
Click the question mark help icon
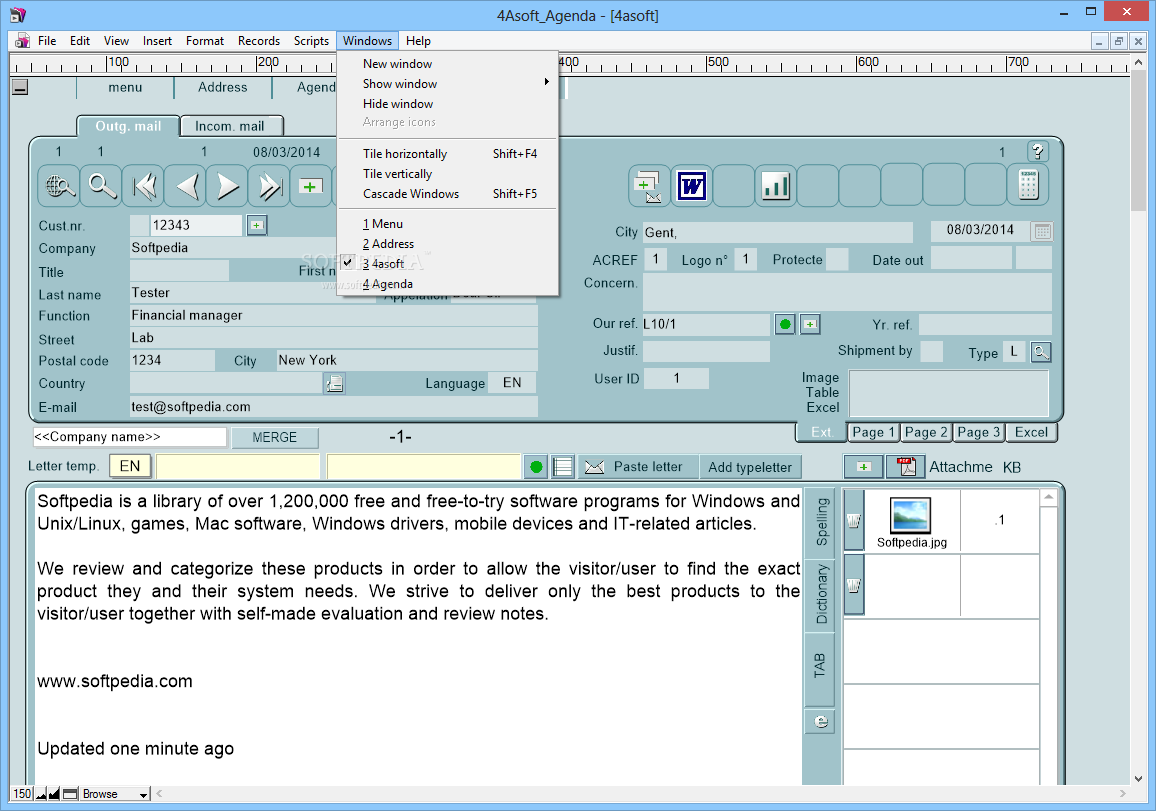(x=1038, y=152)
